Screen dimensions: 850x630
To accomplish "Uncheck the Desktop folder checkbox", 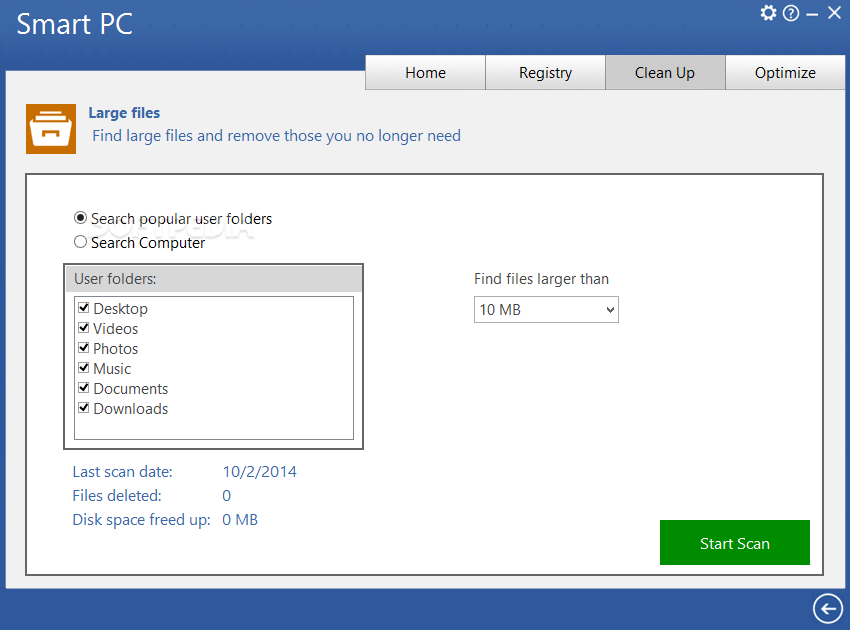I will tap(83, 308).
